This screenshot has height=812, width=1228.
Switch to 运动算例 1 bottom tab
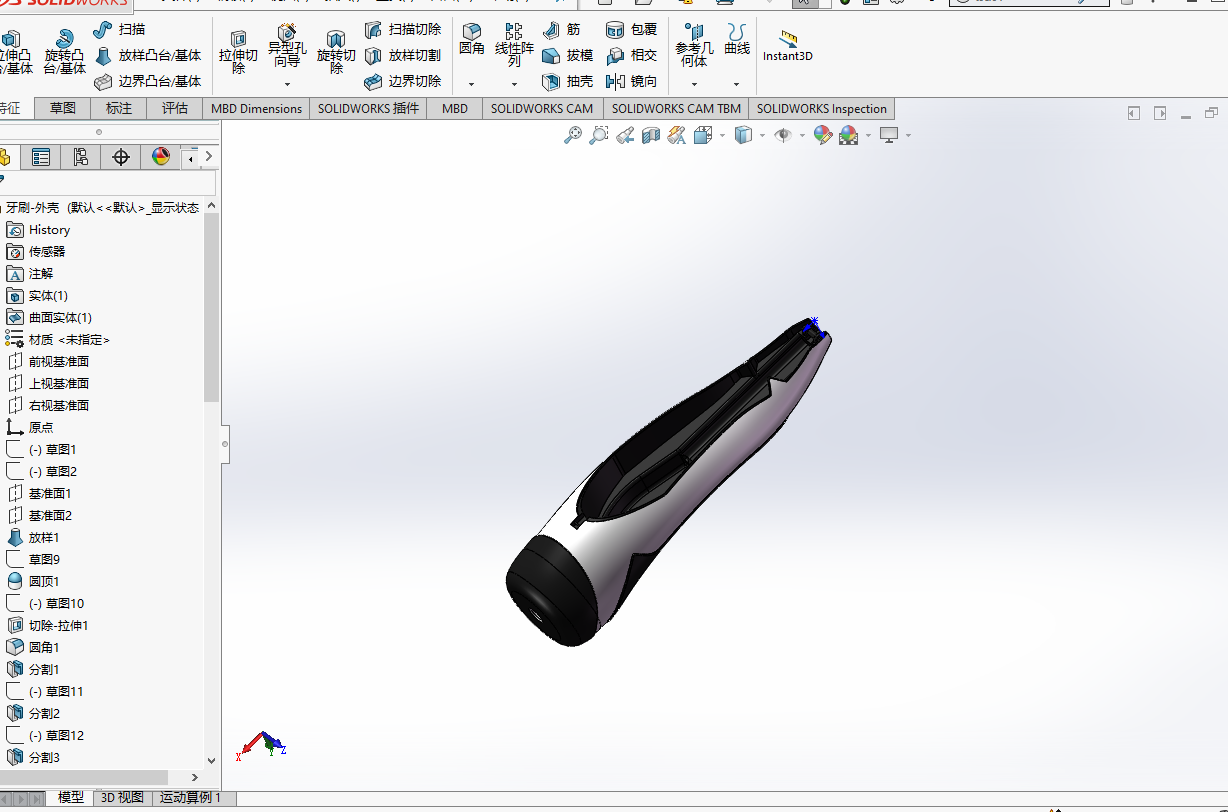tap(191, 798)
